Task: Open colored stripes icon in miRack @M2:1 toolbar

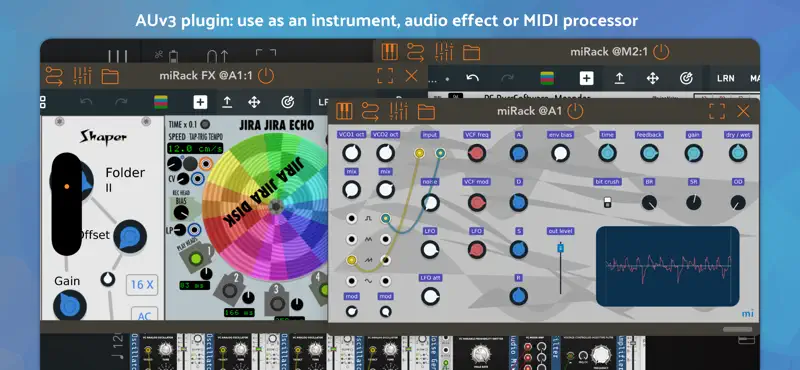Action: point(547,78)
